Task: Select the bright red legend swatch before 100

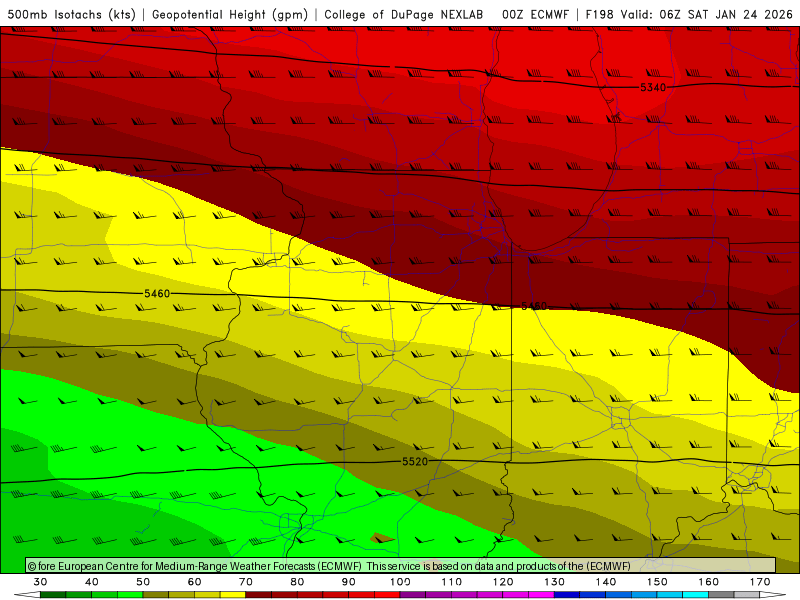Action: pos(387,595)
